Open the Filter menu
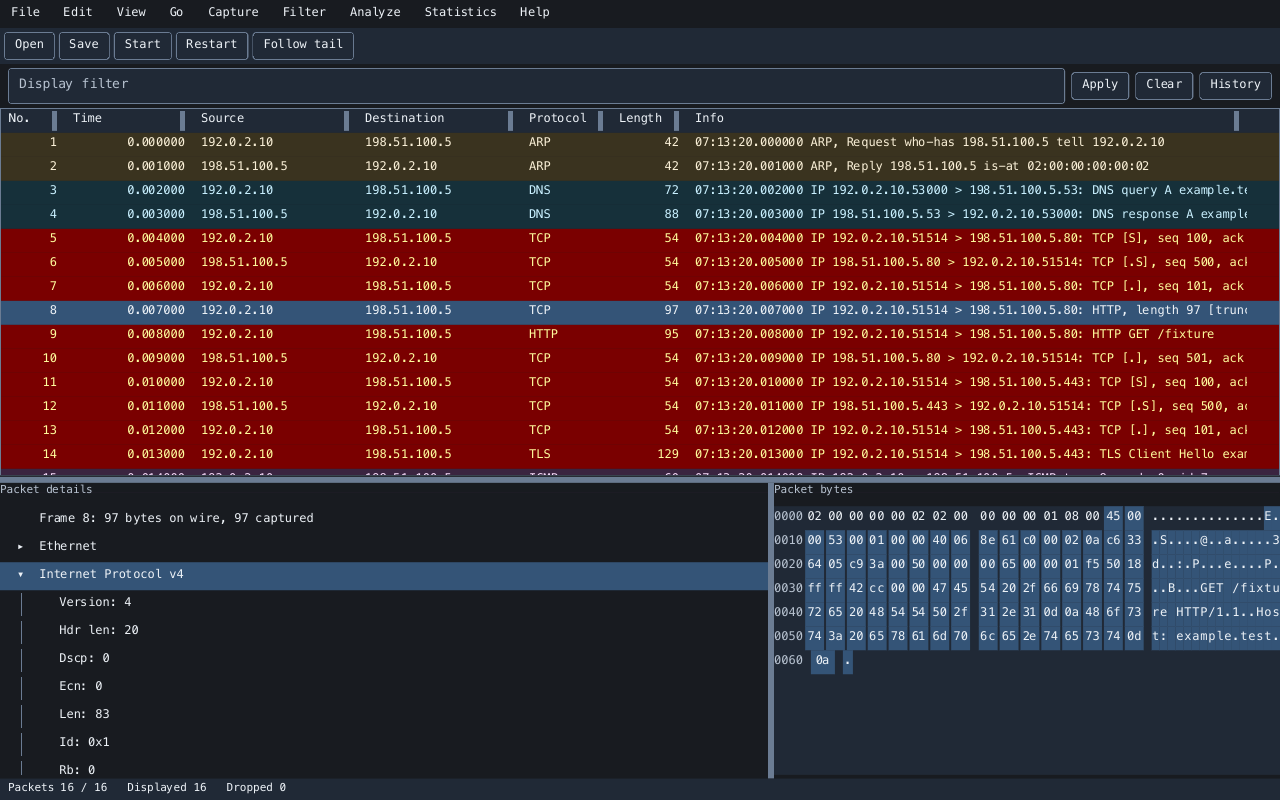 coord(304,12)
